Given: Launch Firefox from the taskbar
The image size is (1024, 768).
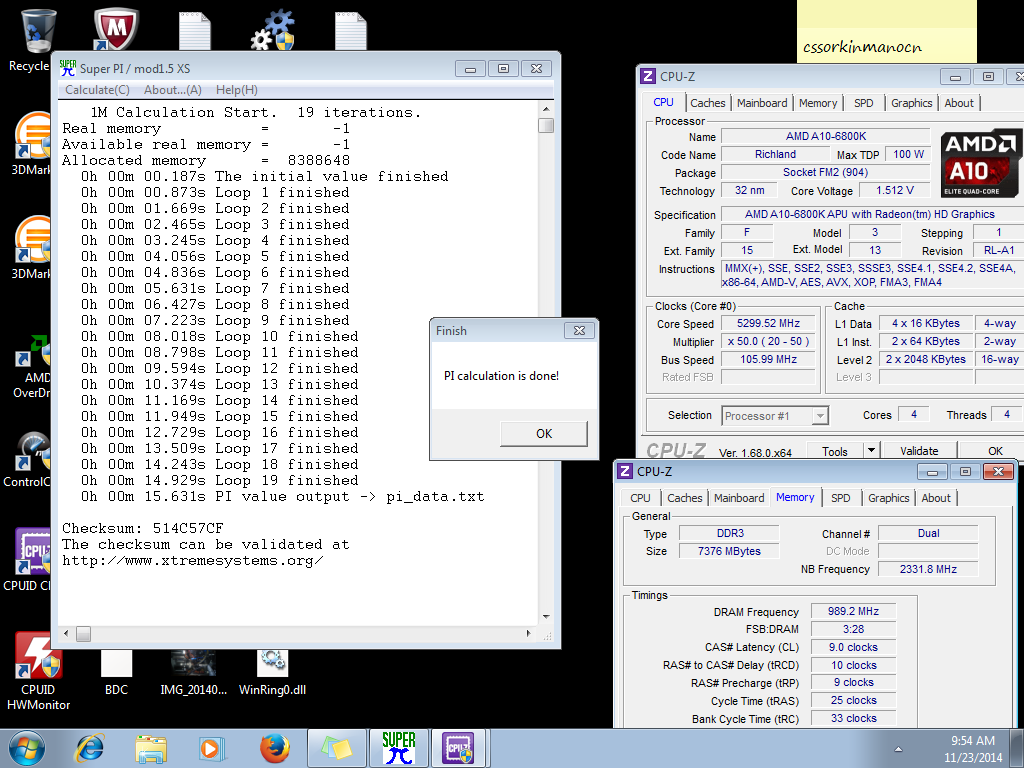Looking at the screenshot, I should 275,748.
